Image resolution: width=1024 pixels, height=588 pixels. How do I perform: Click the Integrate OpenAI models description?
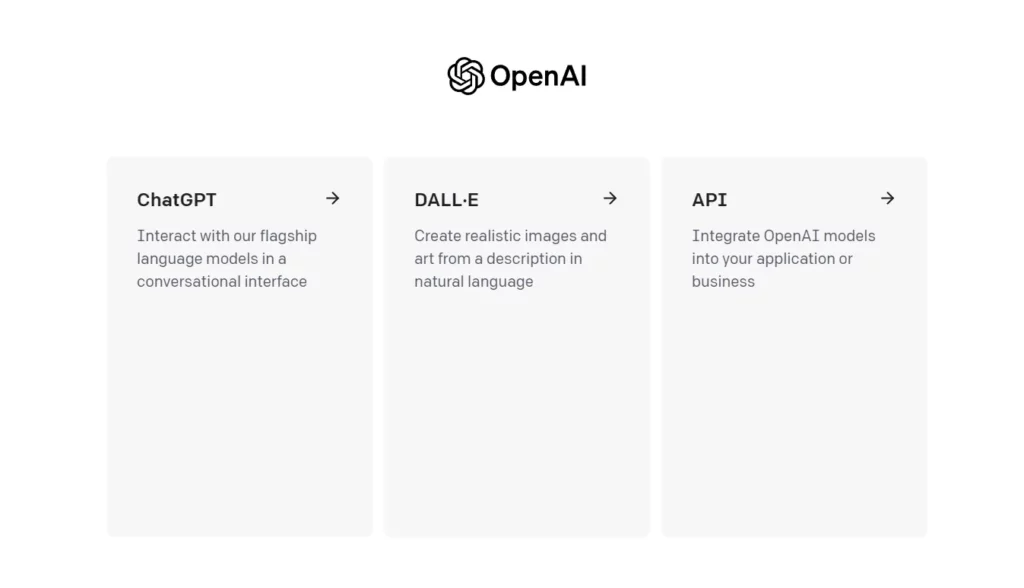click(x=784, y=259)
